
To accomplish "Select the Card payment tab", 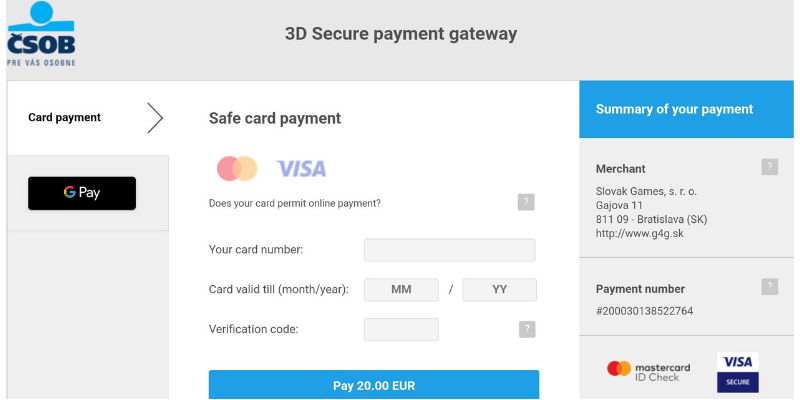I will pos(65,118).
